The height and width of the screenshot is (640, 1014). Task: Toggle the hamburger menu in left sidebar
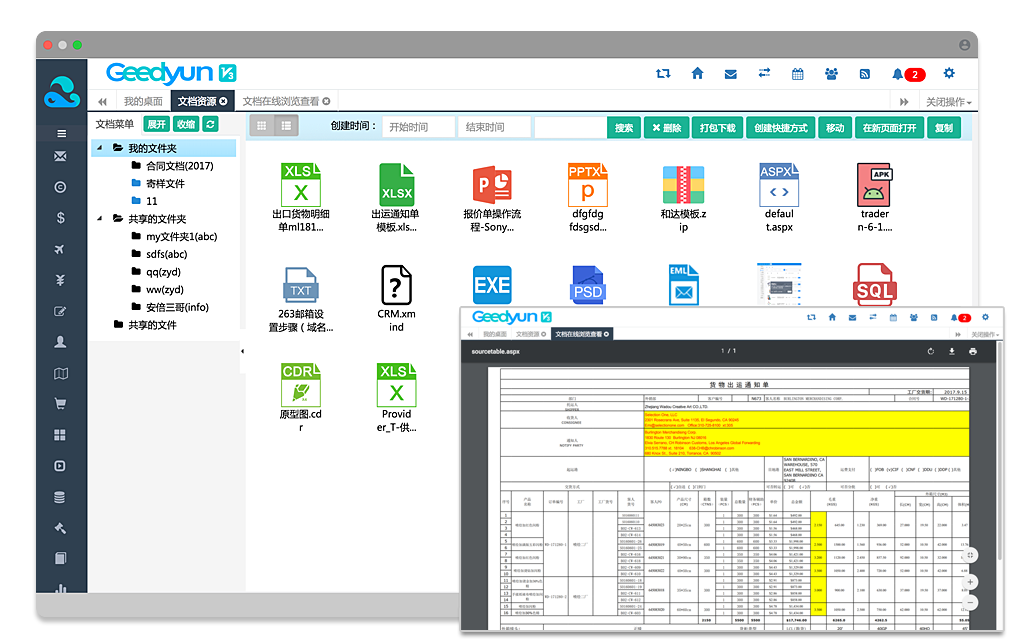[61, 134]
